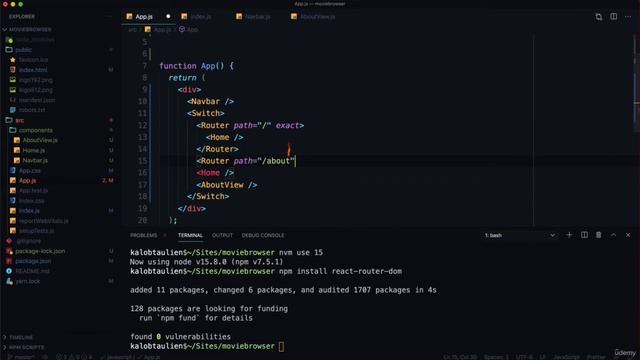Click Prettier status bar item
The width and height of the screenshot is (640, 360).
[596, 357]
